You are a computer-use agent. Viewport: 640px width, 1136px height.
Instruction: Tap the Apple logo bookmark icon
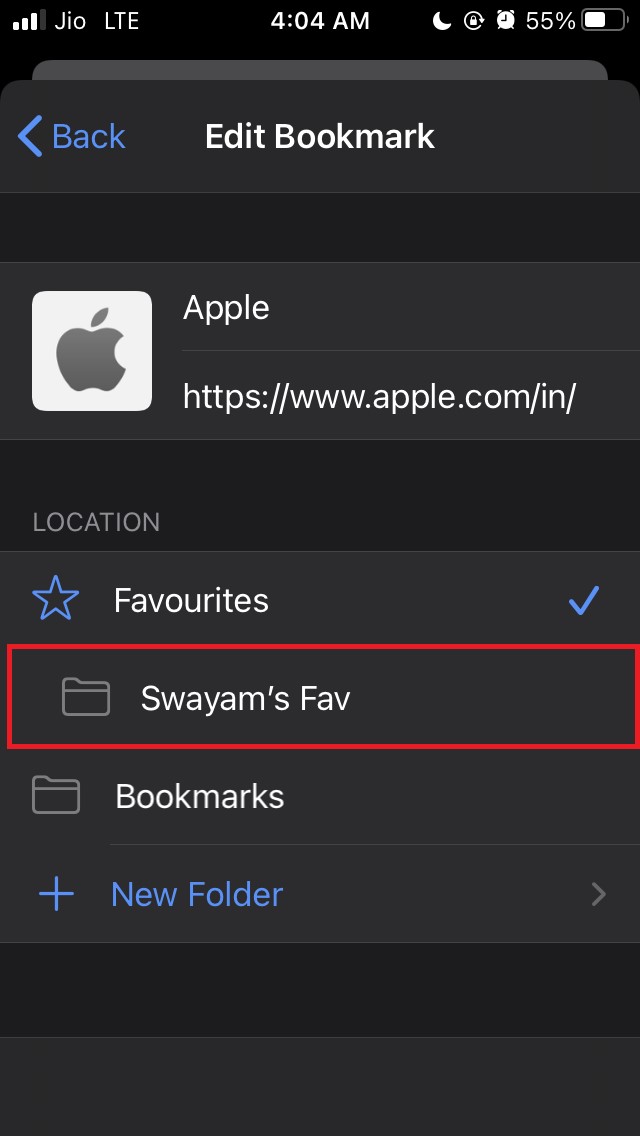(91, 350)
